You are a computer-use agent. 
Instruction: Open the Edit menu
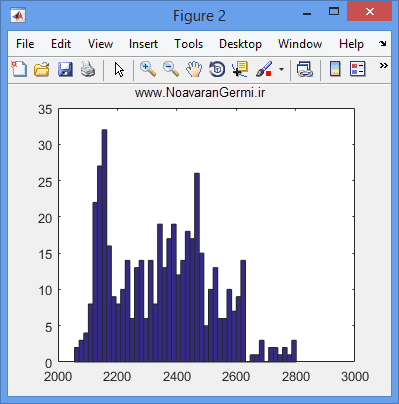(61, 44)
